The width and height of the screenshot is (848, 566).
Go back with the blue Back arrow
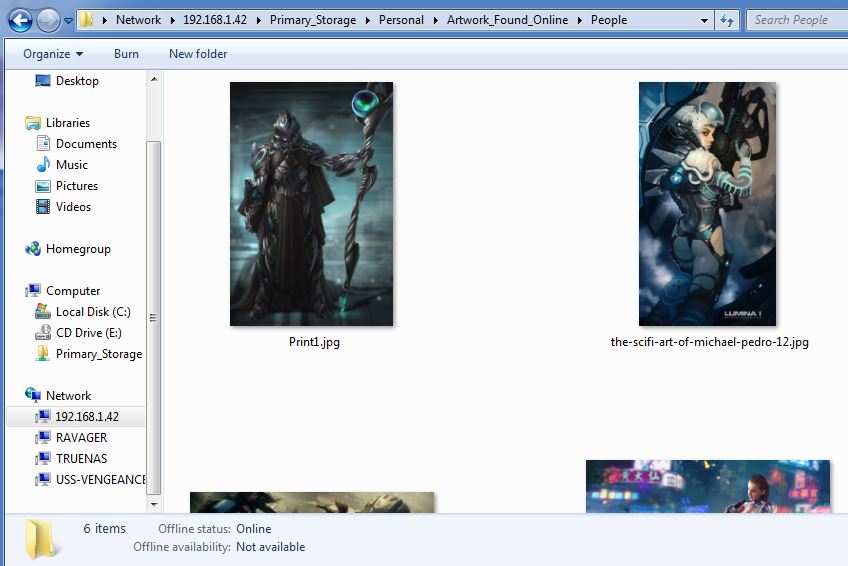point(20,21)
